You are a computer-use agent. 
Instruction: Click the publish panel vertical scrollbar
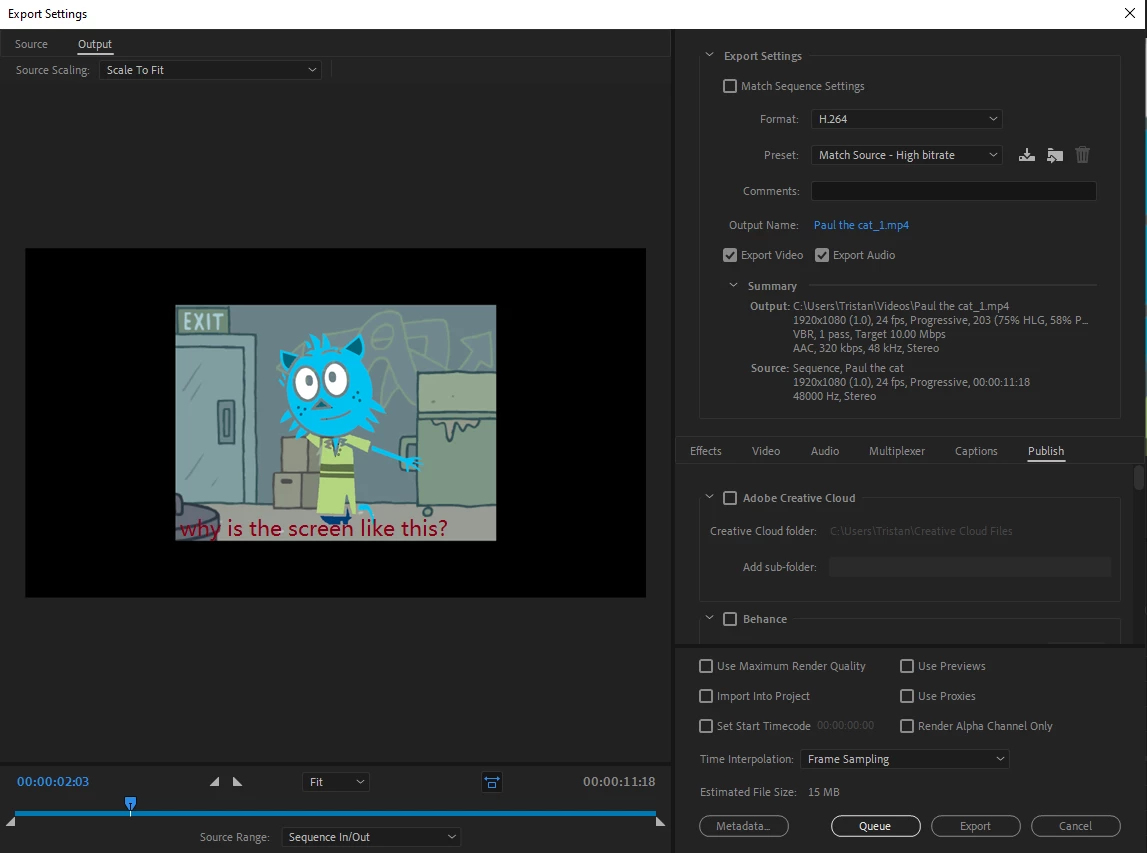(x=1138, y=478)
